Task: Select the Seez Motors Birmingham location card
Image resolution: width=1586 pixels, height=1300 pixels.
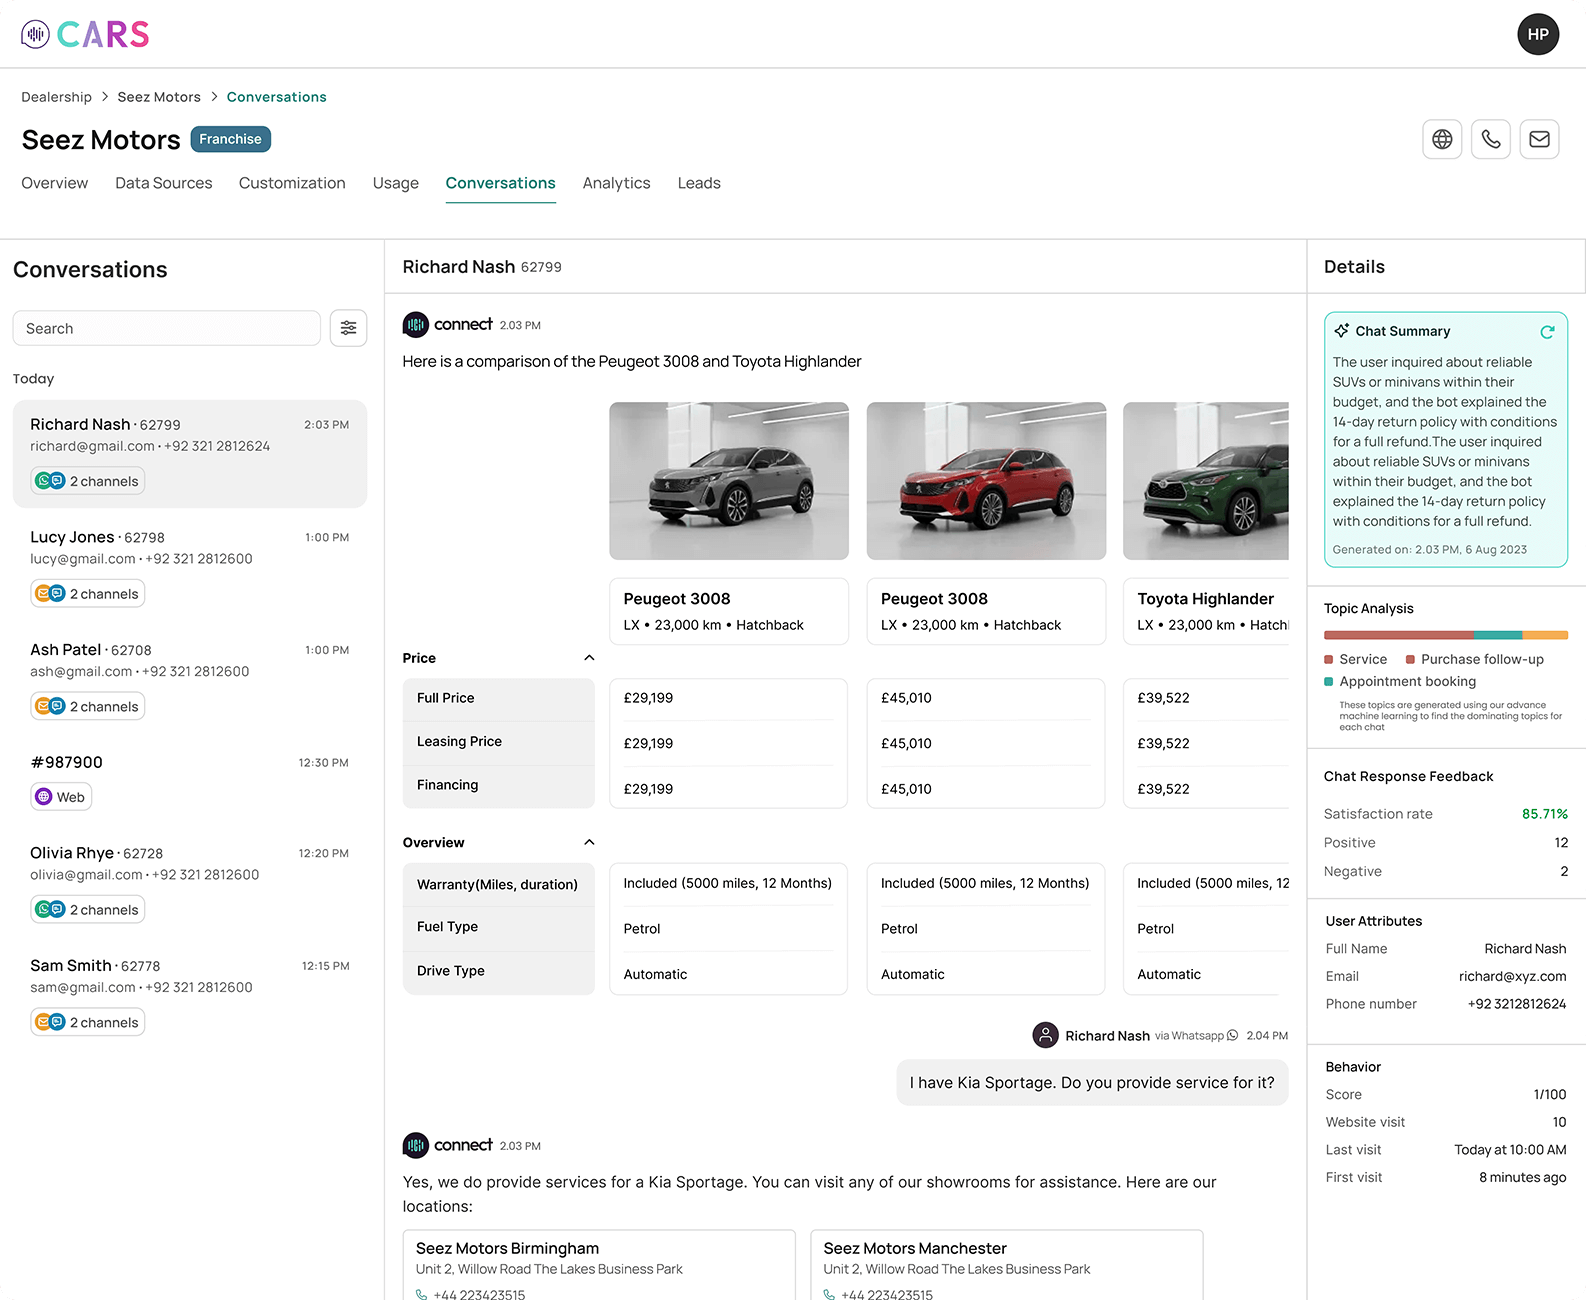Action: [x=599, y=1265]
